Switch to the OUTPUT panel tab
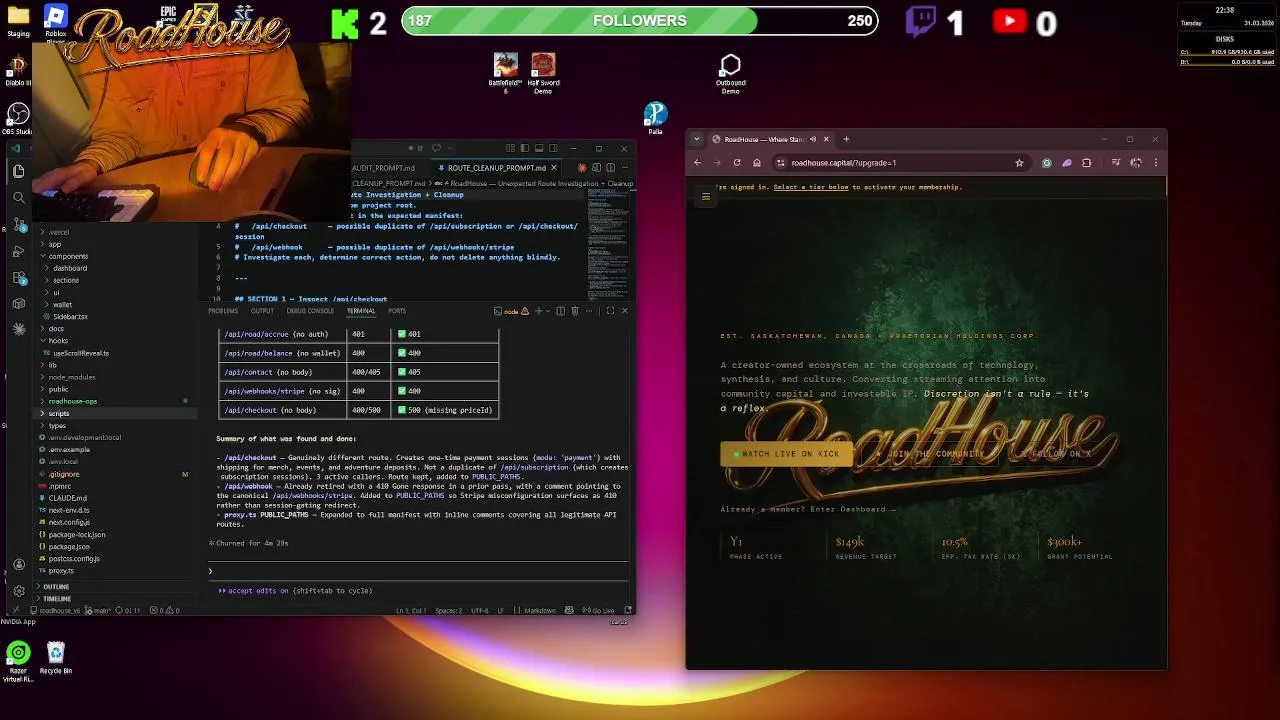 262,311
